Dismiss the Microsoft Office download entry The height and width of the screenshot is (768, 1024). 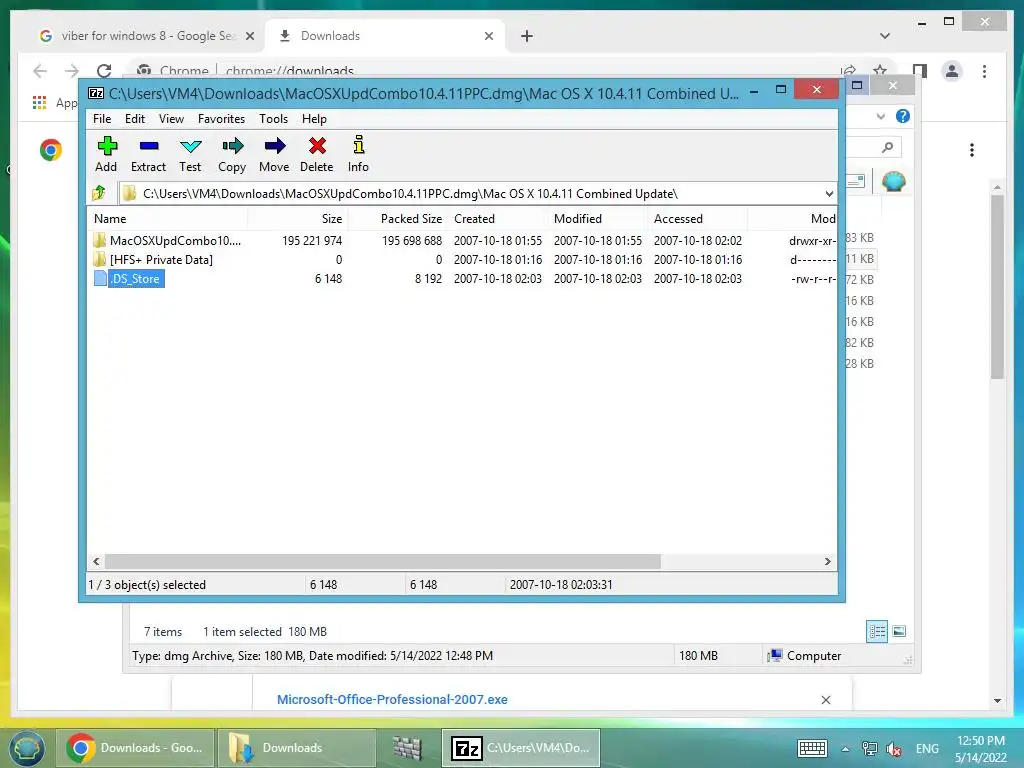click(x=825, y=700)
